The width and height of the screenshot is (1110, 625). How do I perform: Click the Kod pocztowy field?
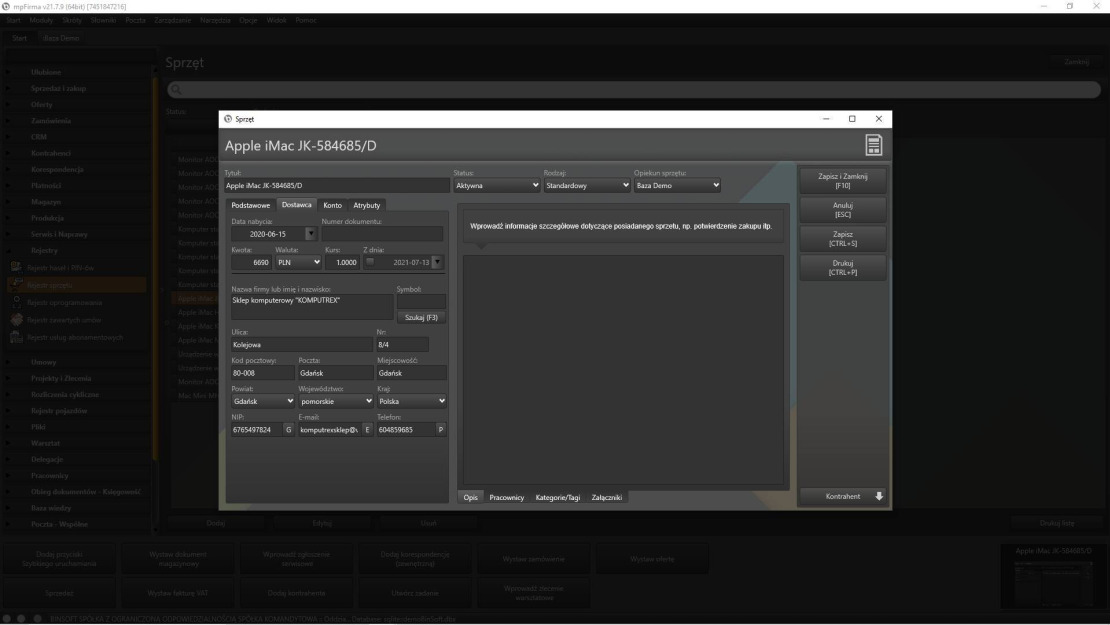pyautogui.click(x=263, y=373)
